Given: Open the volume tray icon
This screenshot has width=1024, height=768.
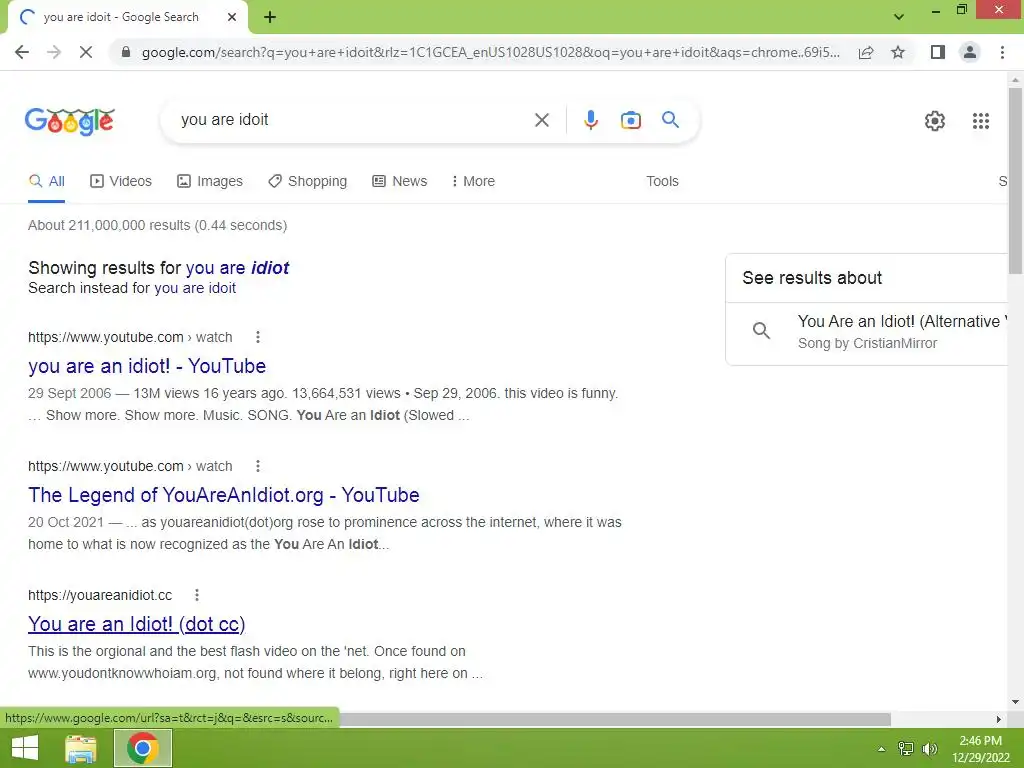Looking at the screenshot, I should (930, 749).
